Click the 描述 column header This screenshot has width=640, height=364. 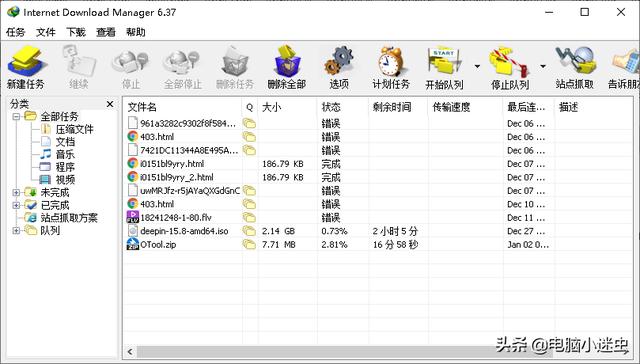coord(594,107)
